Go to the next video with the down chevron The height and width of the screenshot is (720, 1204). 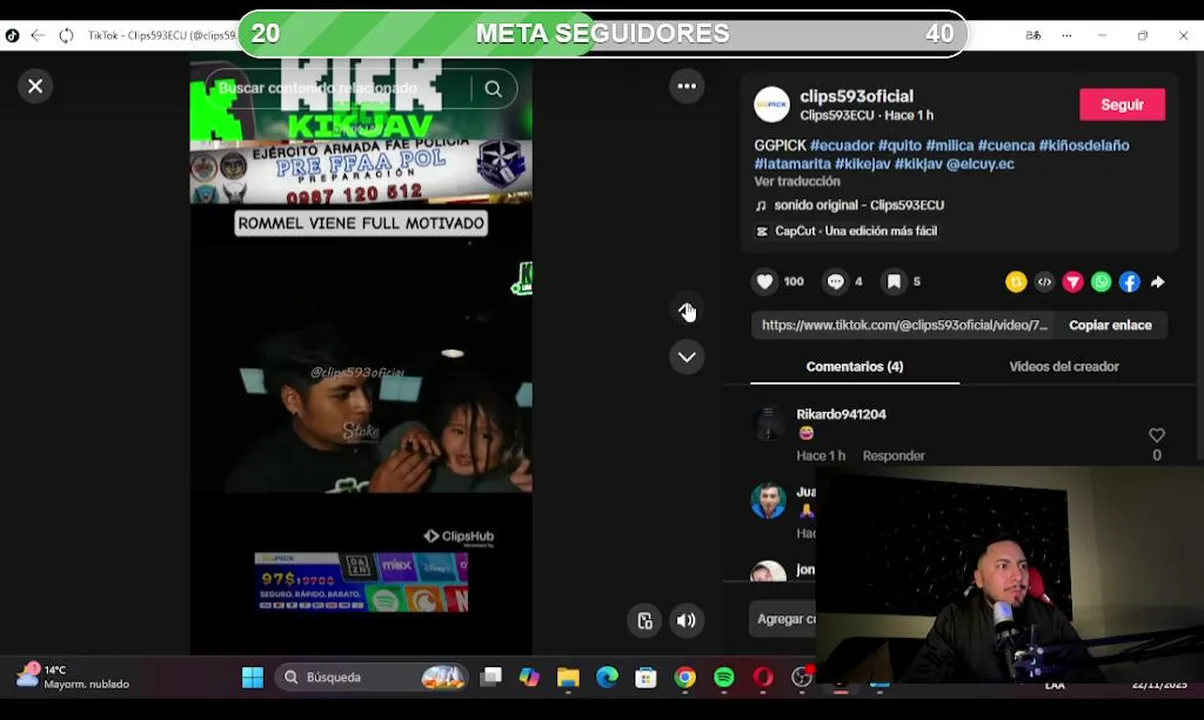[x=687, y=357]
